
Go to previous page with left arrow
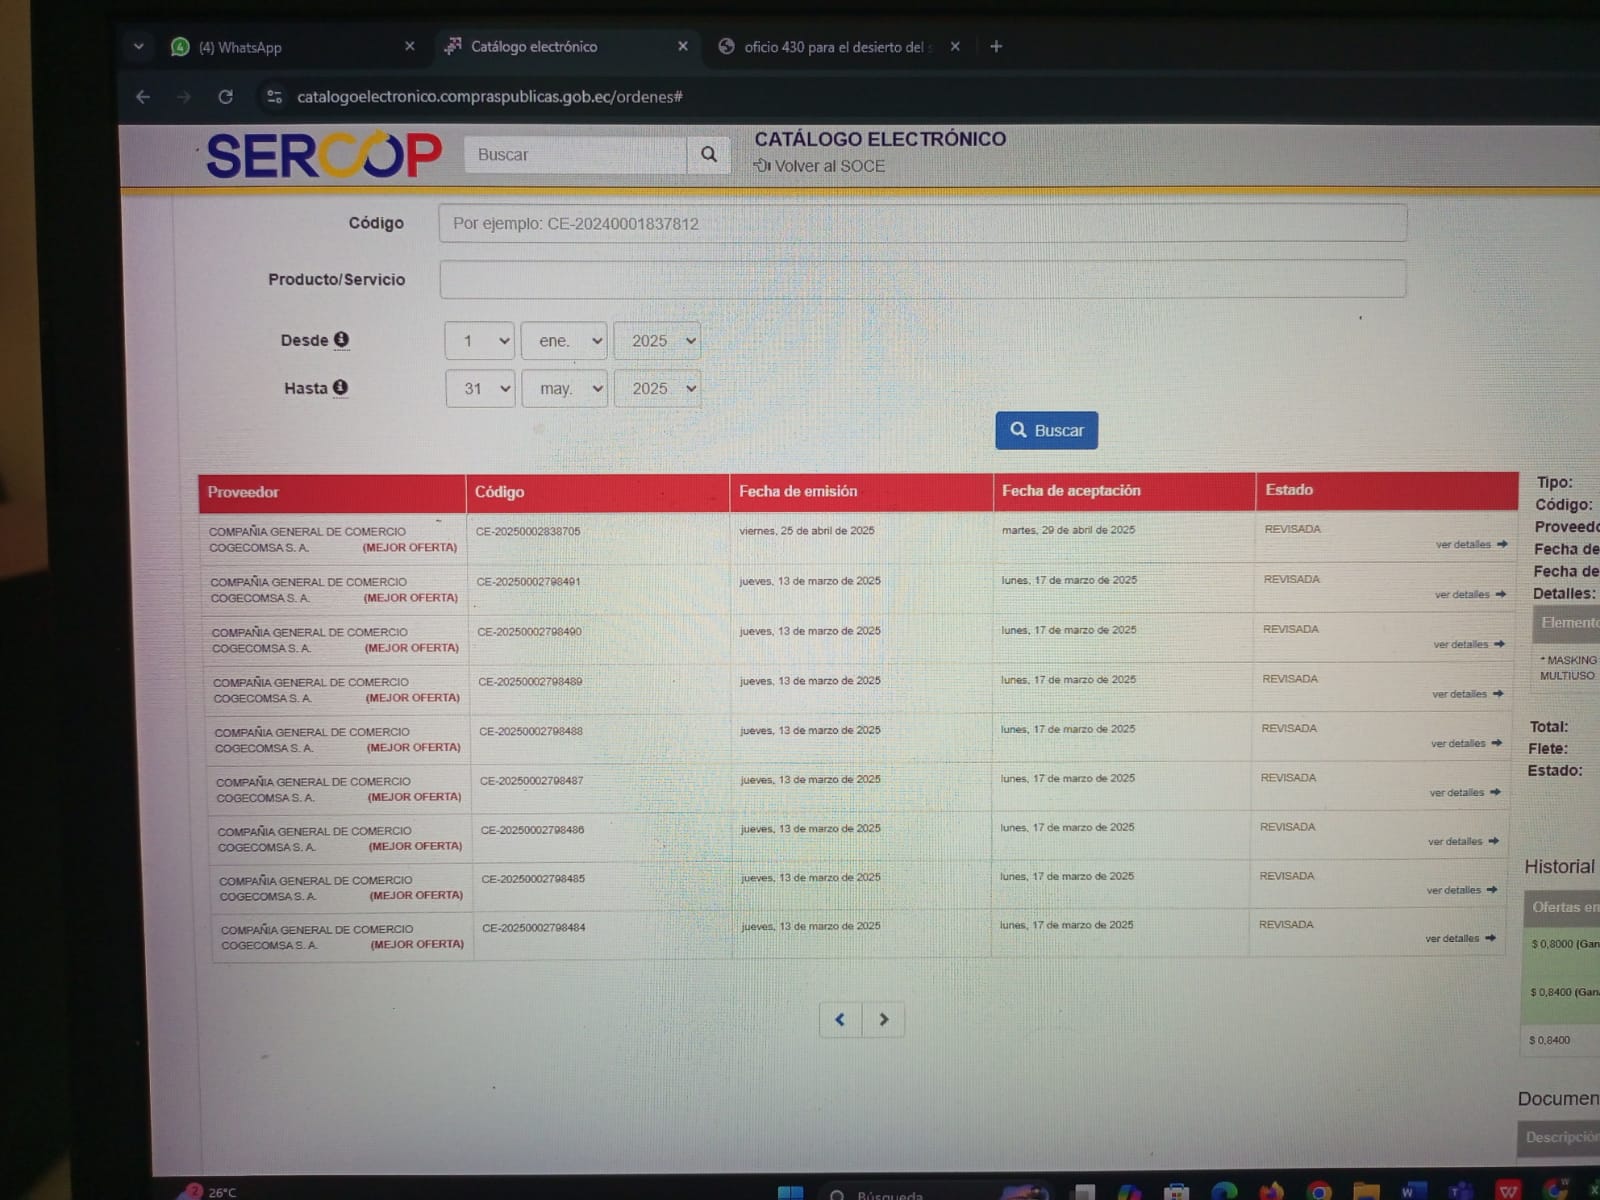click(840, 1019)
